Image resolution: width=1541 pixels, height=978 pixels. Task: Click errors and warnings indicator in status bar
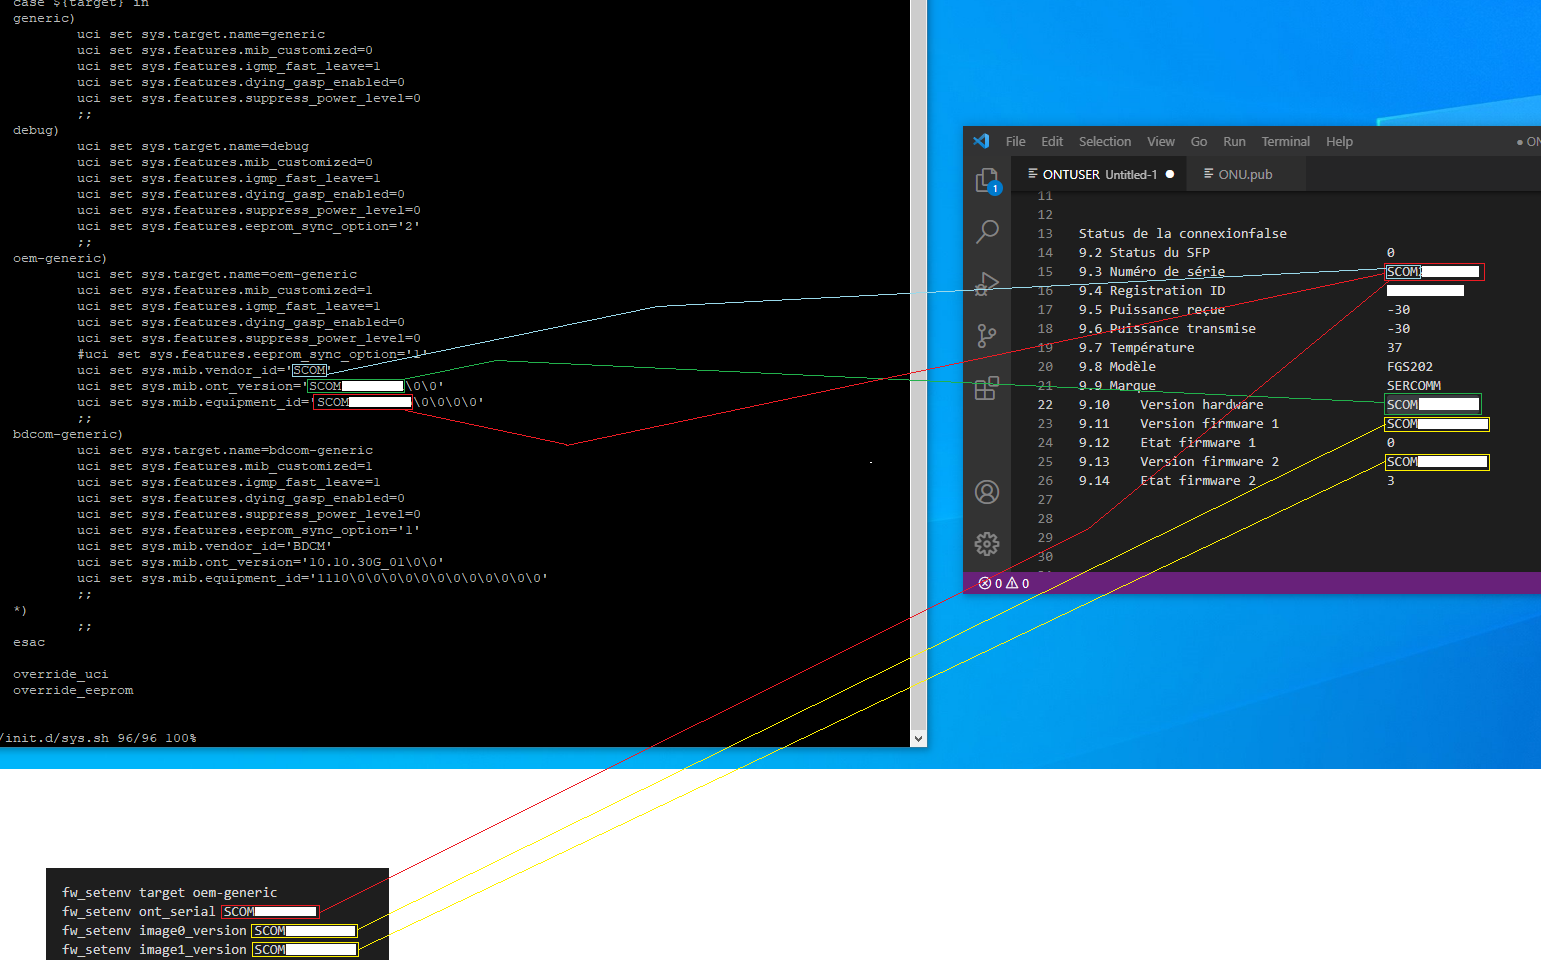coord(1004,583)
